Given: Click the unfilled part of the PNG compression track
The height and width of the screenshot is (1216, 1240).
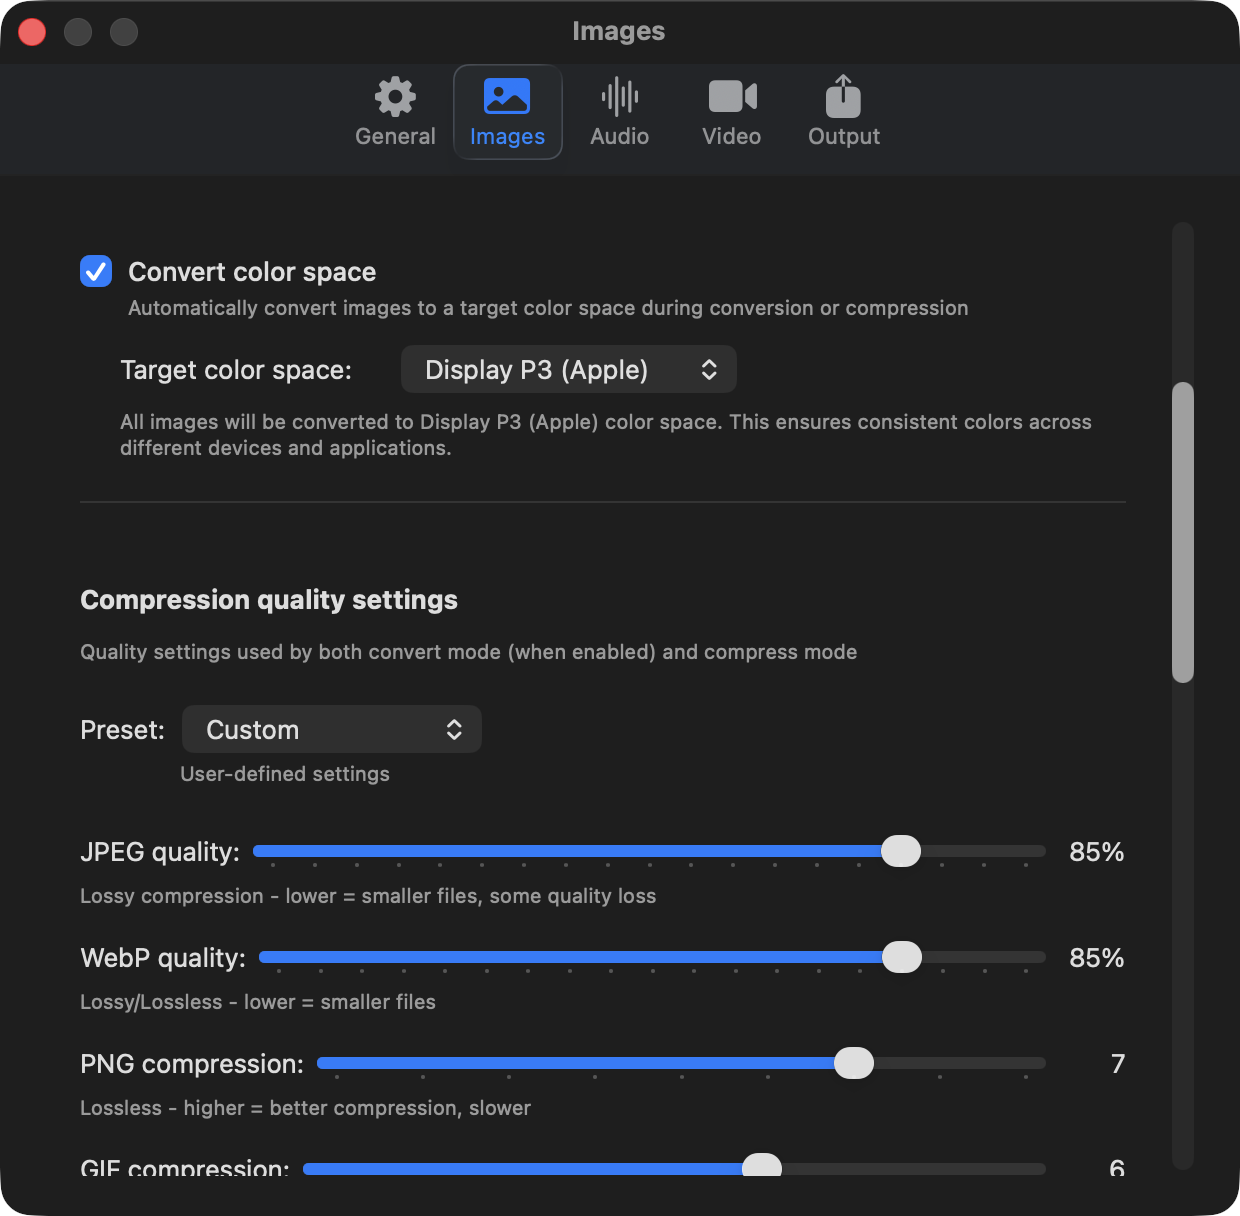Looking at the screenshot, I should pos(960,1063).
